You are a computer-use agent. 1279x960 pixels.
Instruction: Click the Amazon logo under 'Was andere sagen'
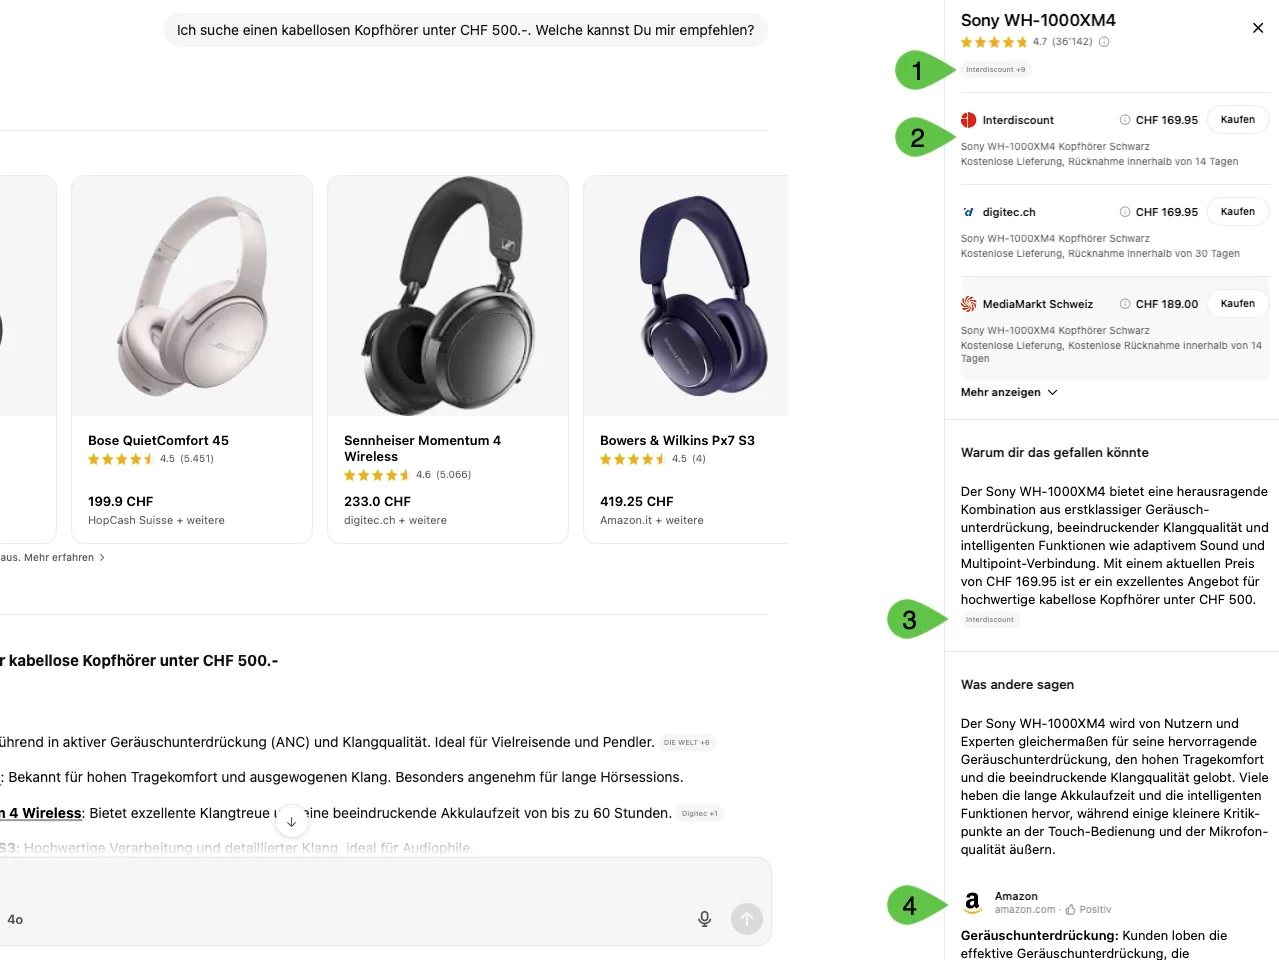[972, 902]
